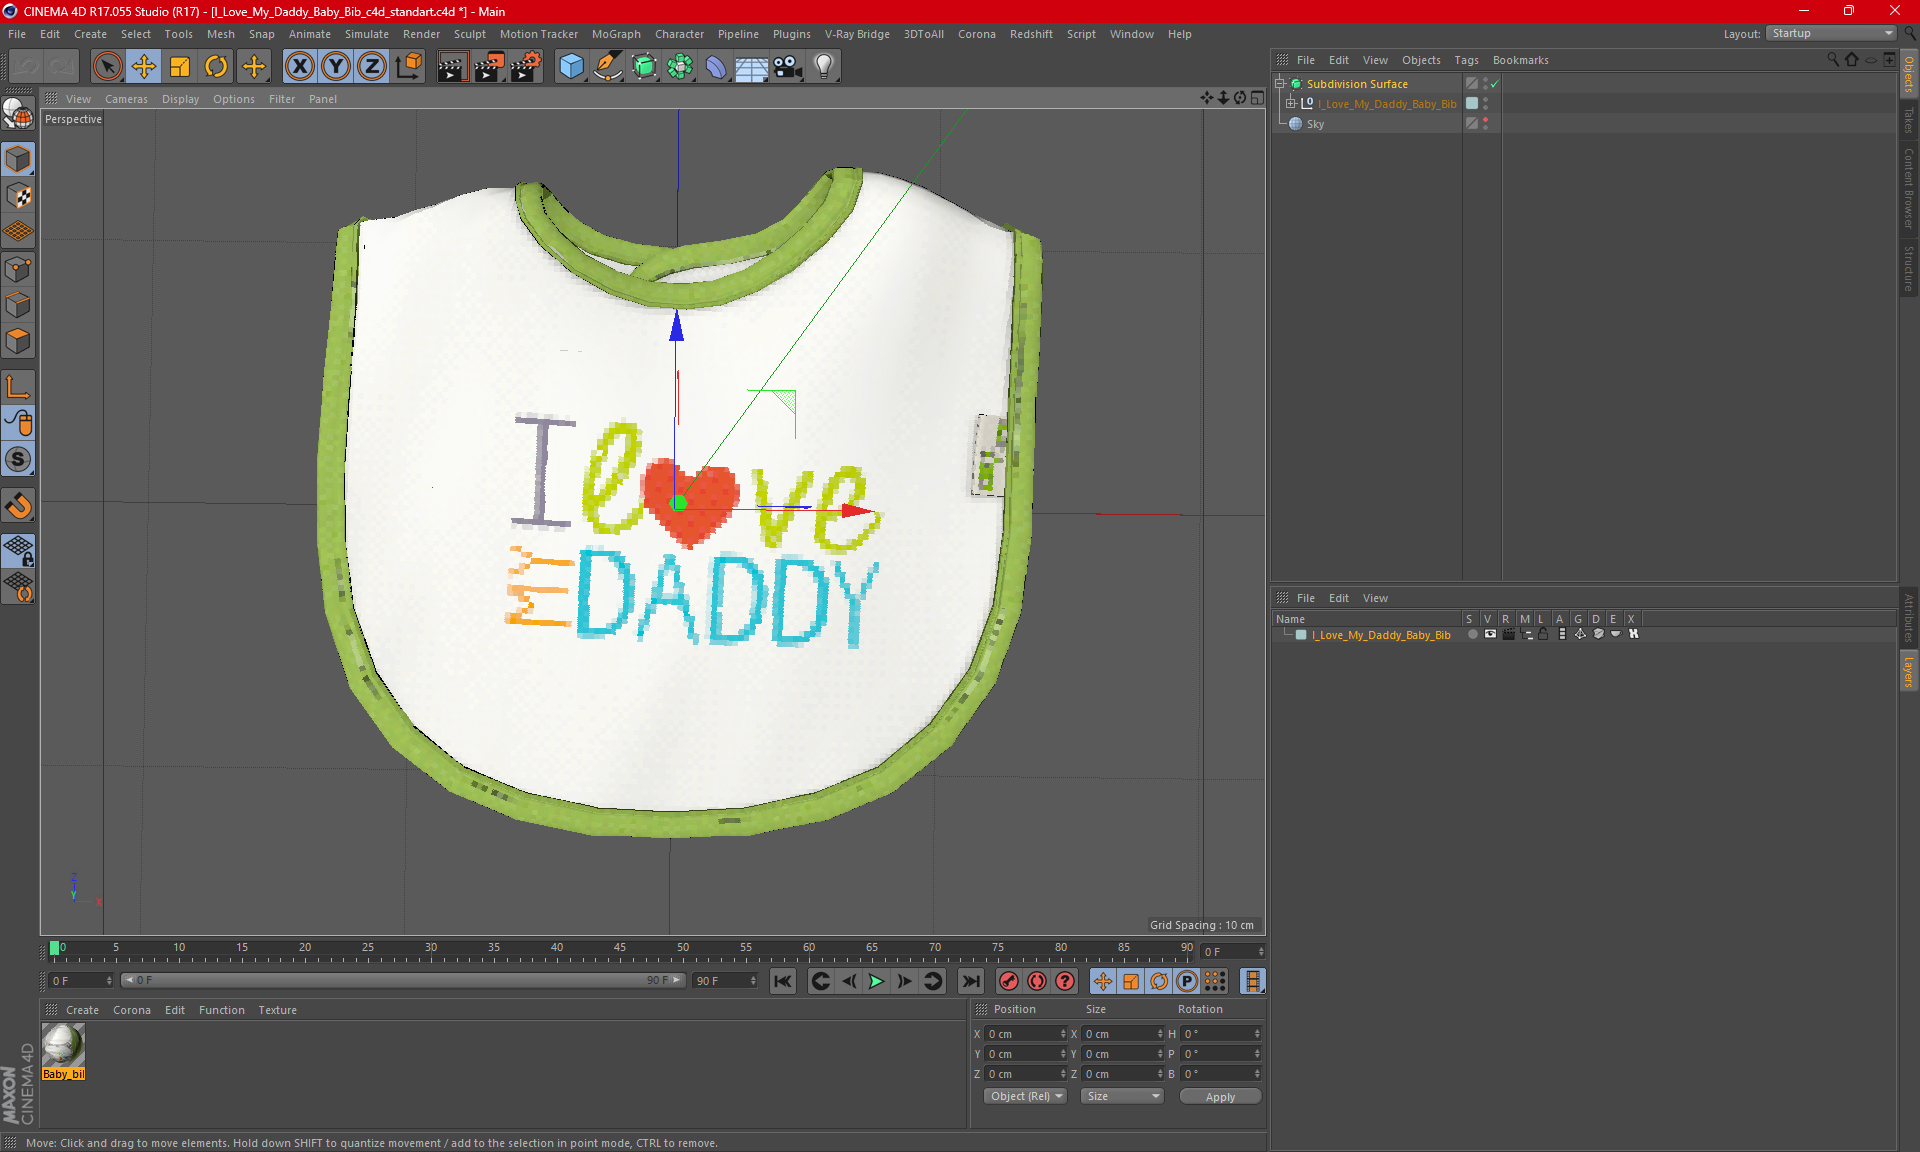The image size is (1920, 1152).
Task: Expand I_Love_My_Daddy_Baby_Bib object node
Action: (1291, 103)
